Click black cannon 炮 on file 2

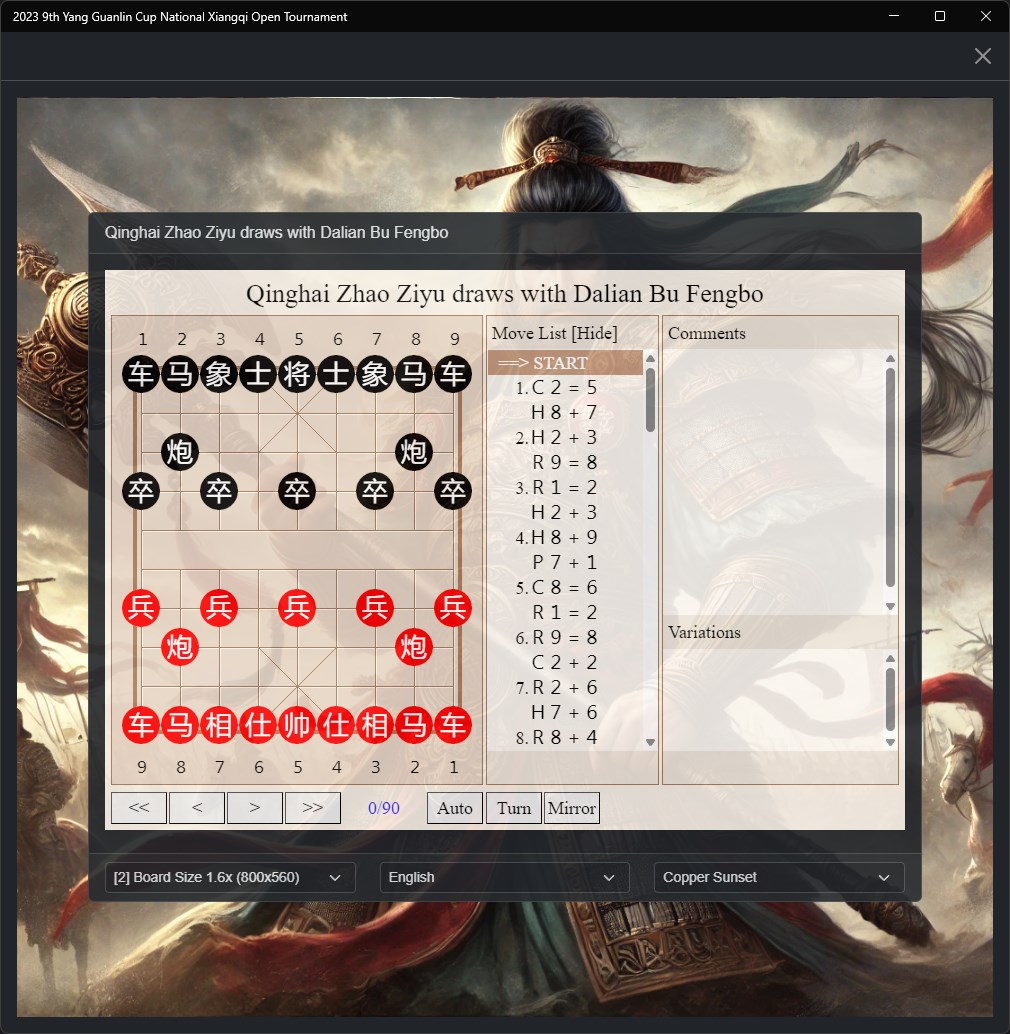point(180,452)
